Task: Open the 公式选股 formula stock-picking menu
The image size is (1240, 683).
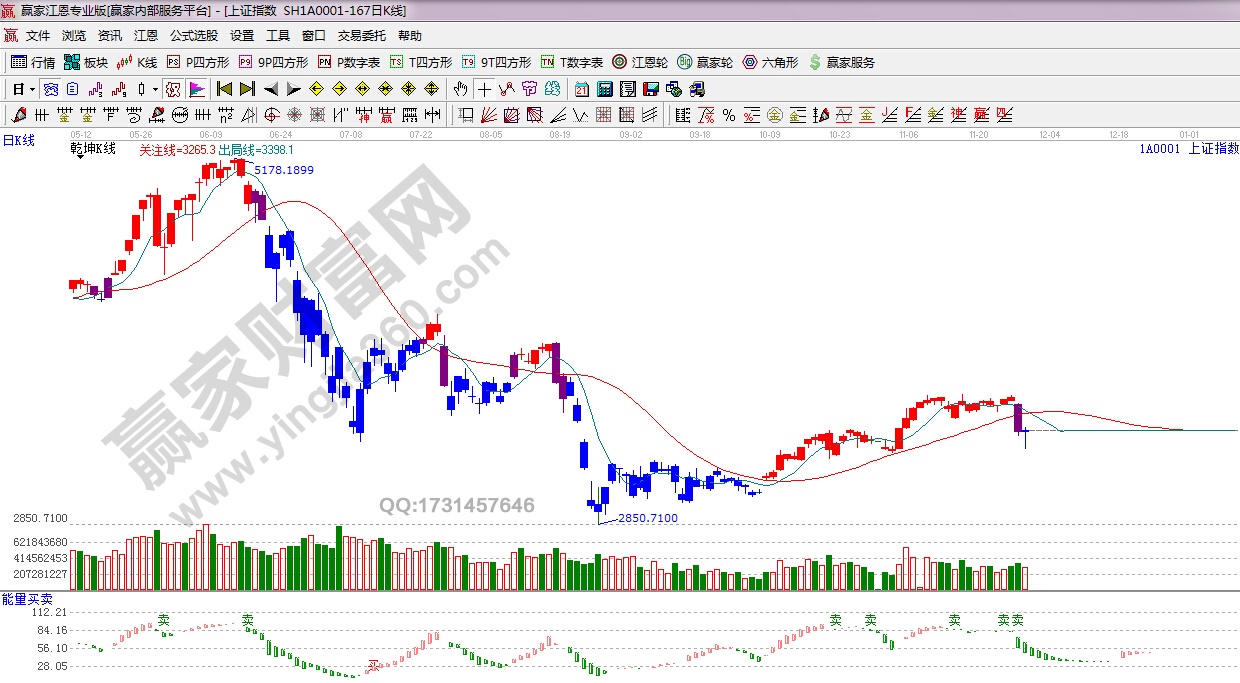Action: (x=193, y=35)
